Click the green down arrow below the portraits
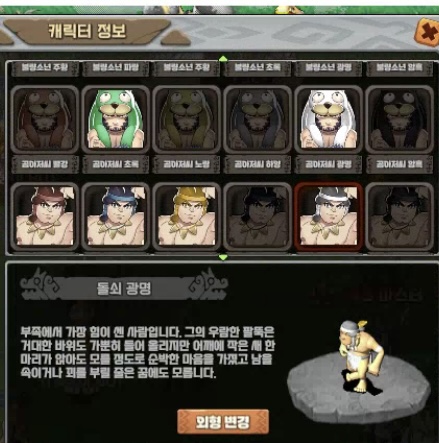 tap(223, 257)
